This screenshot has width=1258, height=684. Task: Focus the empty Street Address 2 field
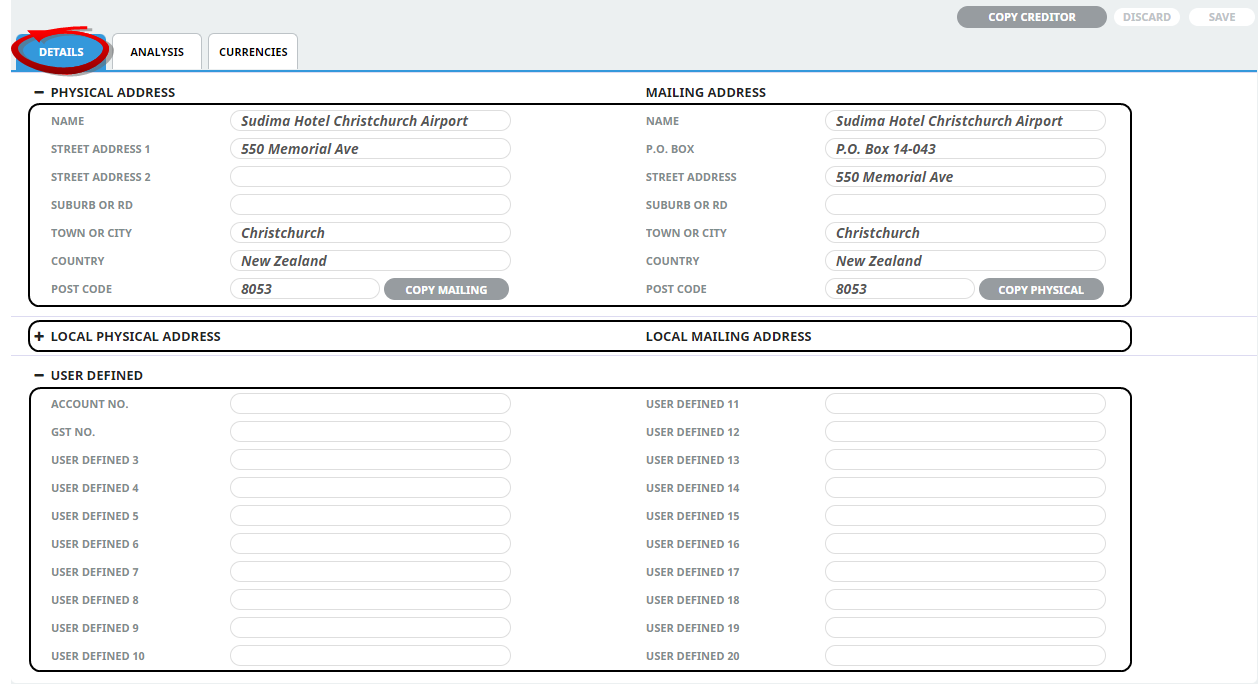coord(370,177)
